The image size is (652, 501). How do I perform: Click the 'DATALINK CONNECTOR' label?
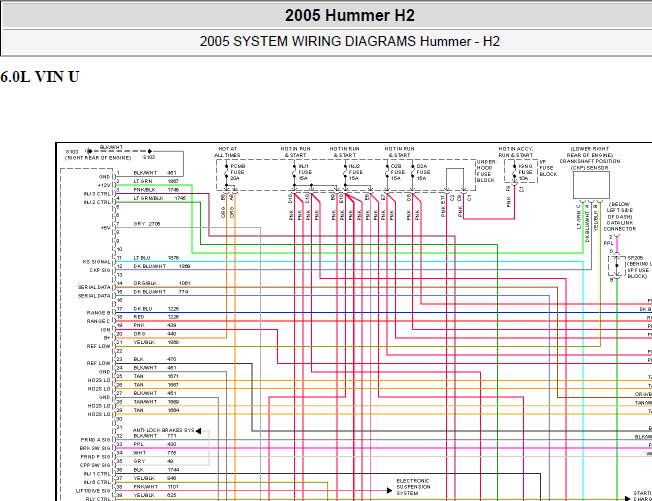click(x=620, y=226)
